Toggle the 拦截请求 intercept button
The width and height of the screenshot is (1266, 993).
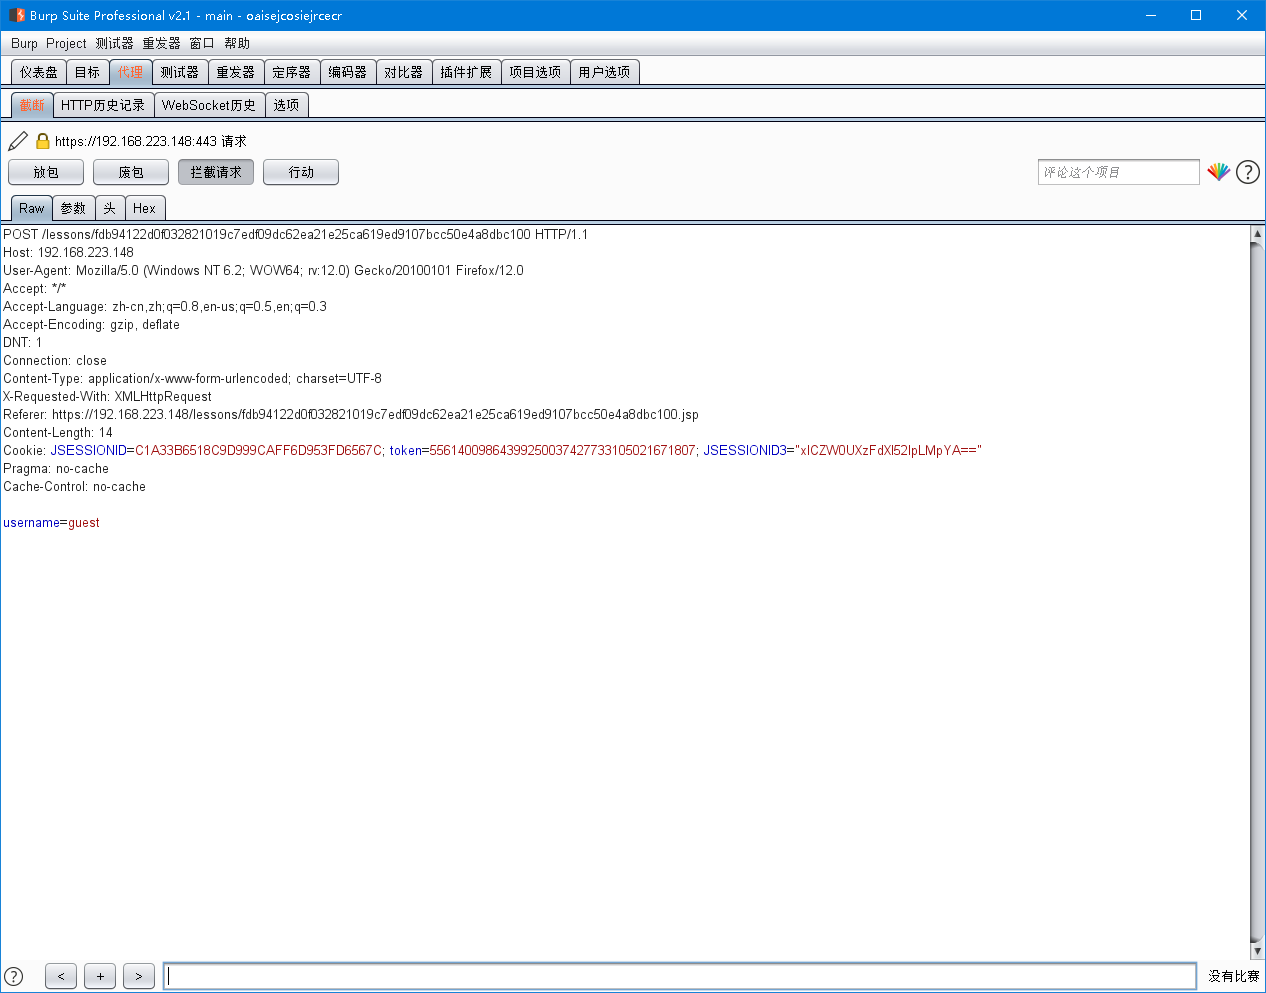pos(216,172)
